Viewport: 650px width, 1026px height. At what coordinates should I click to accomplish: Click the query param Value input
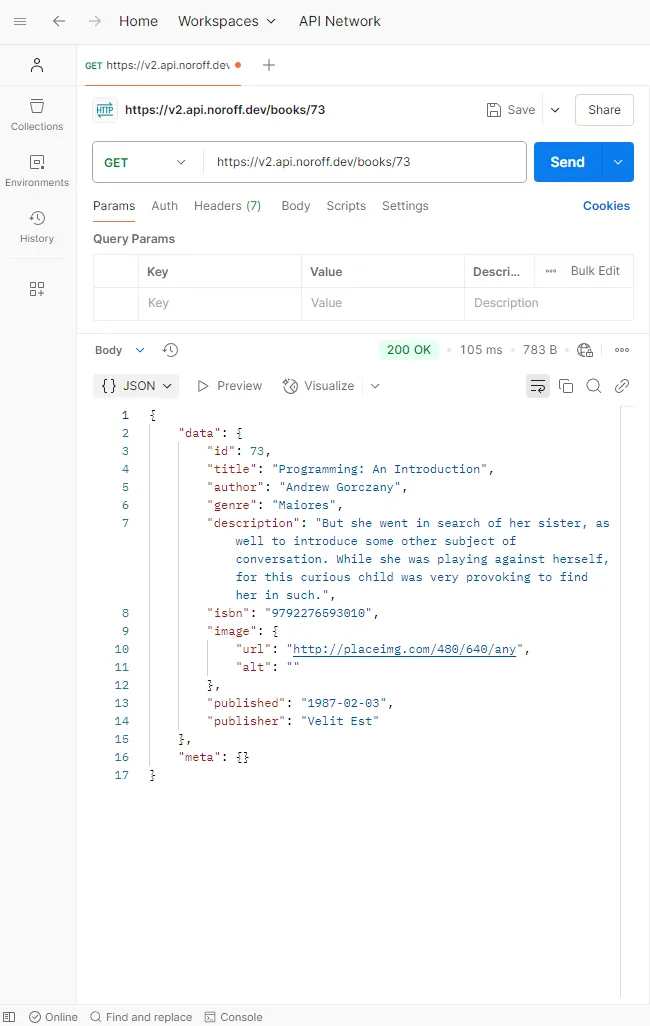point(383,304)
